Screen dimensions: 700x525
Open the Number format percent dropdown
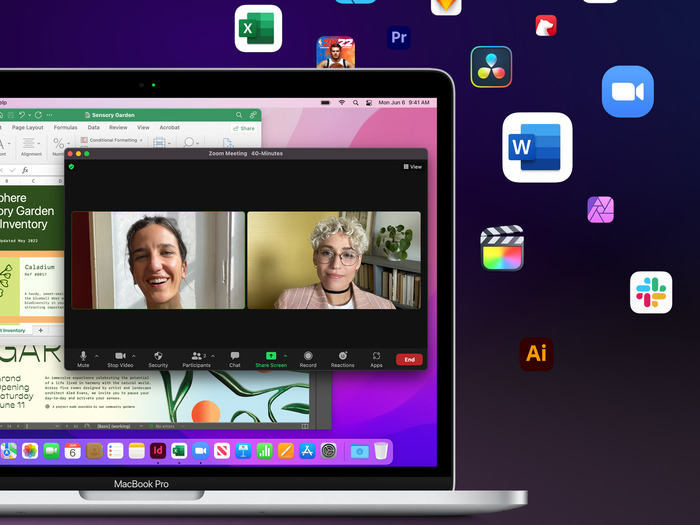coord(61,144)
